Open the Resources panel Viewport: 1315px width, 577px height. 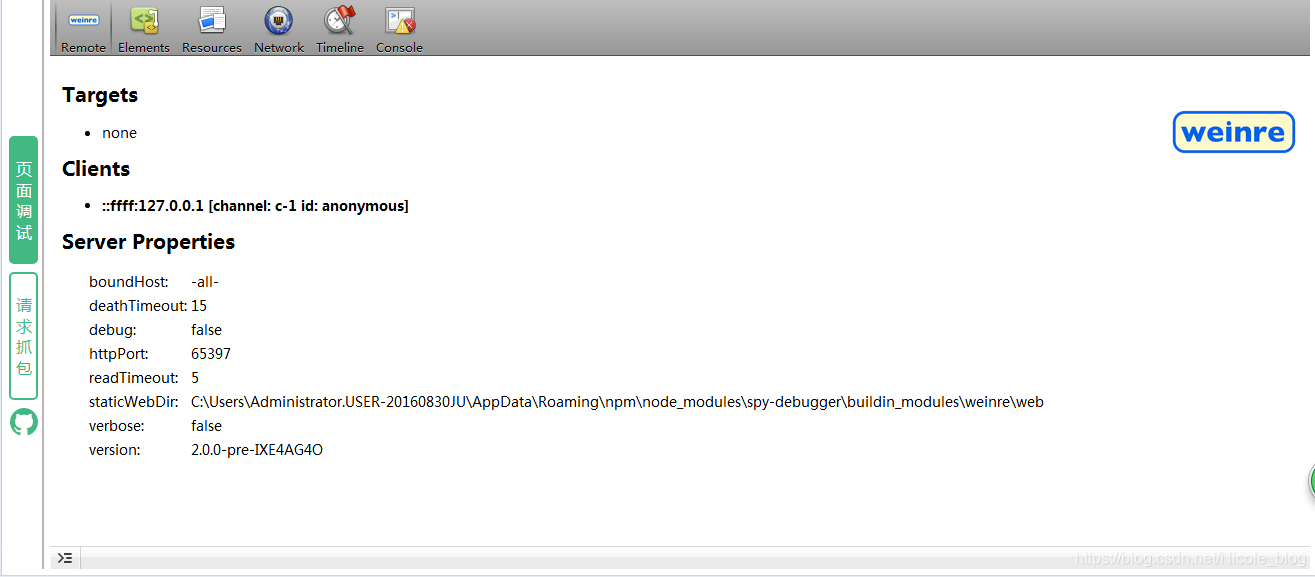(x=212, y=29)
